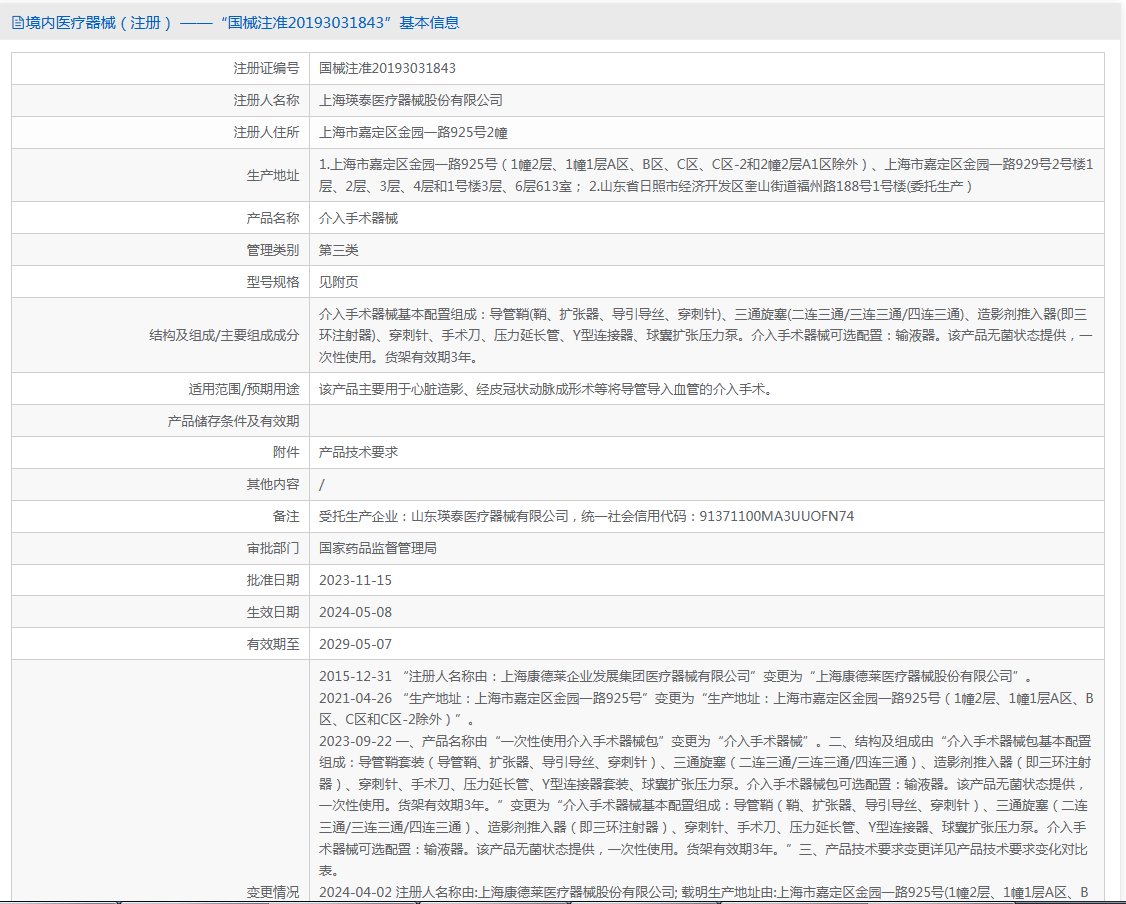The height and width of the screenshot is (904, 1126).
Task: Click the 管理类别 label
Action: [273, 250]
